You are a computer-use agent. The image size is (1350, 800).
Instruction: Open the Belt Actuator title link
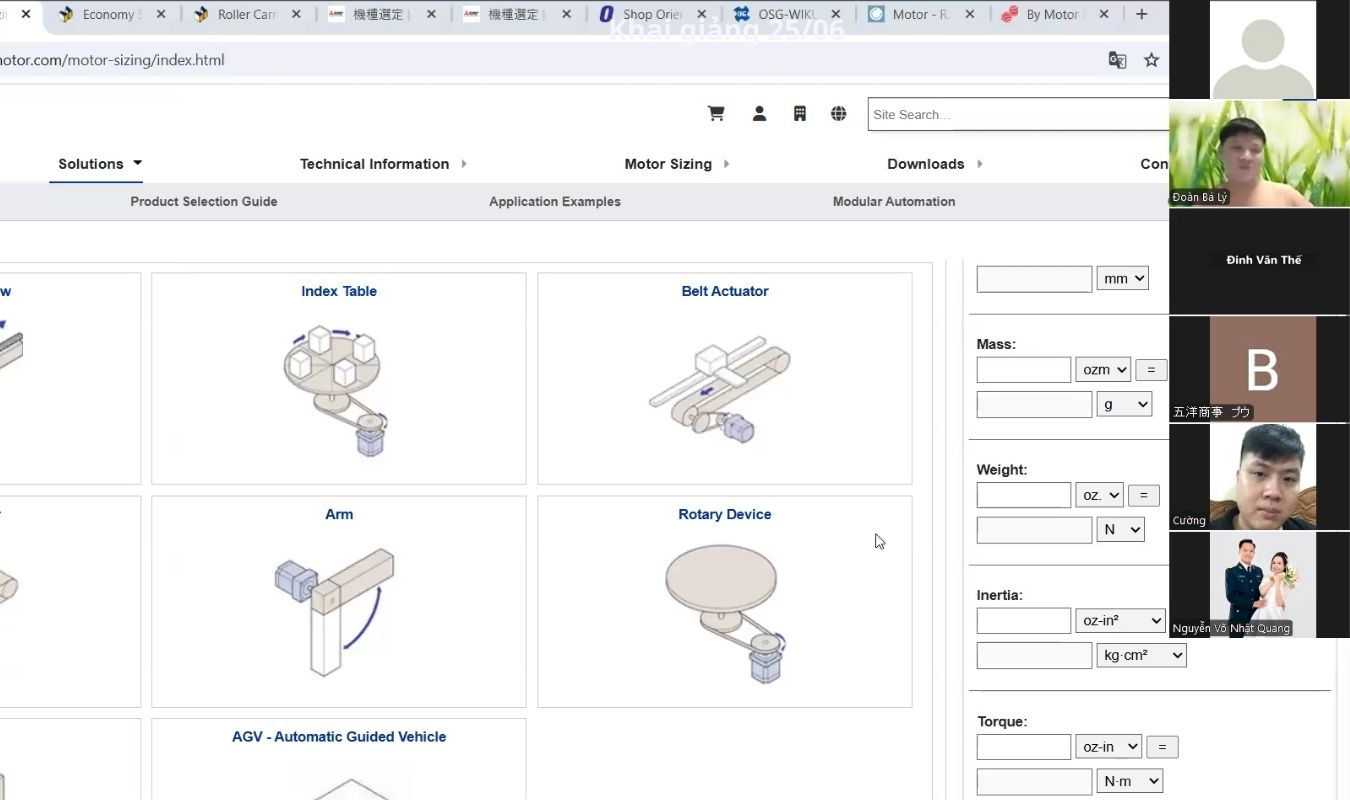725,291
